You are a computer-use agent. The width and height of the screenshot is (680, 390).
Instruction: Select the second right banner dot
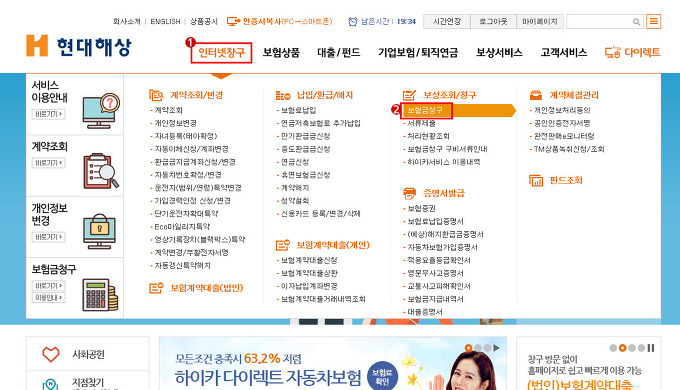(623, 348)
